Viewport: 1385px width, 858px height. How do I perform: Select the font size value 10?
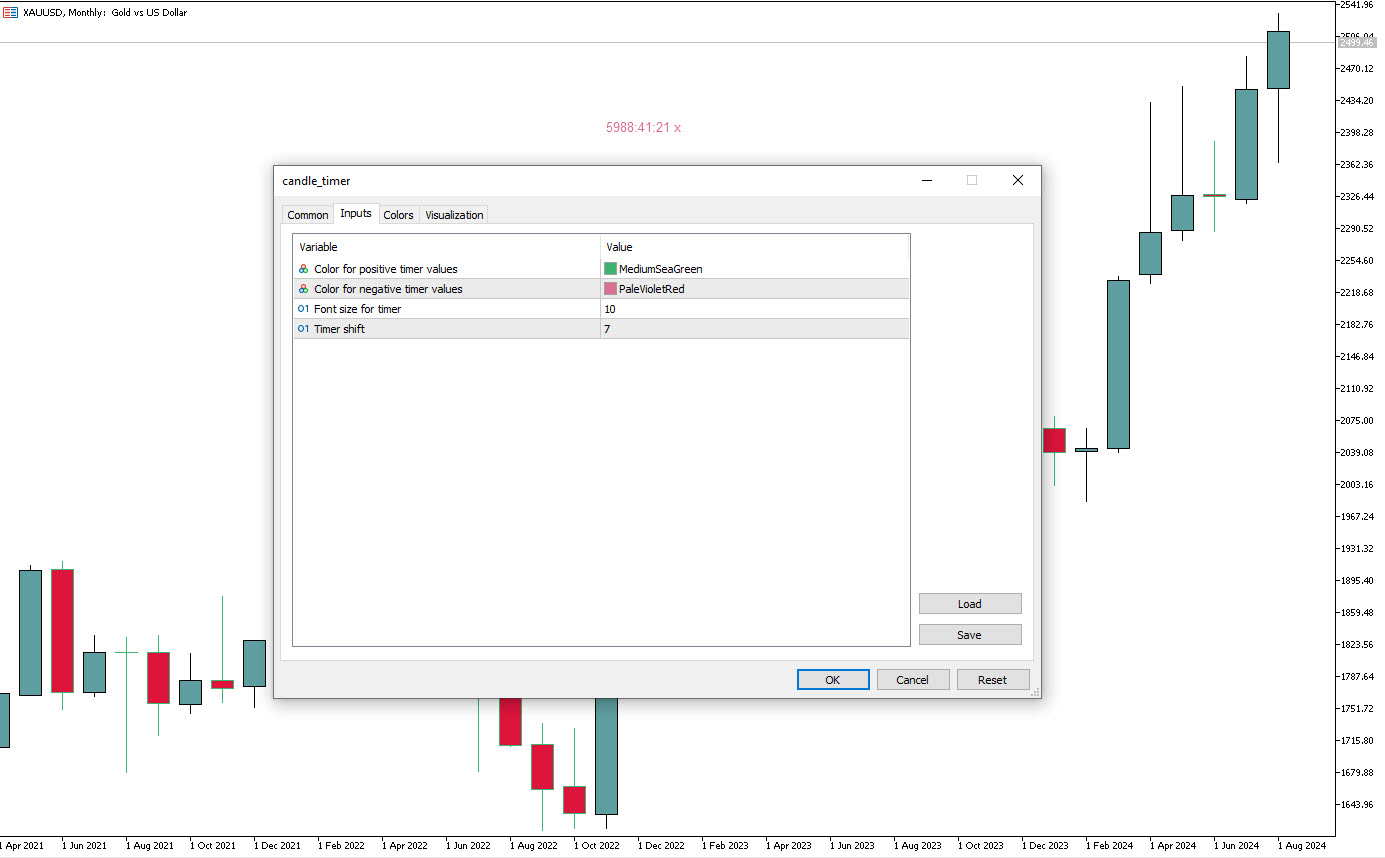pyautogui.click(x=610, y=309)
